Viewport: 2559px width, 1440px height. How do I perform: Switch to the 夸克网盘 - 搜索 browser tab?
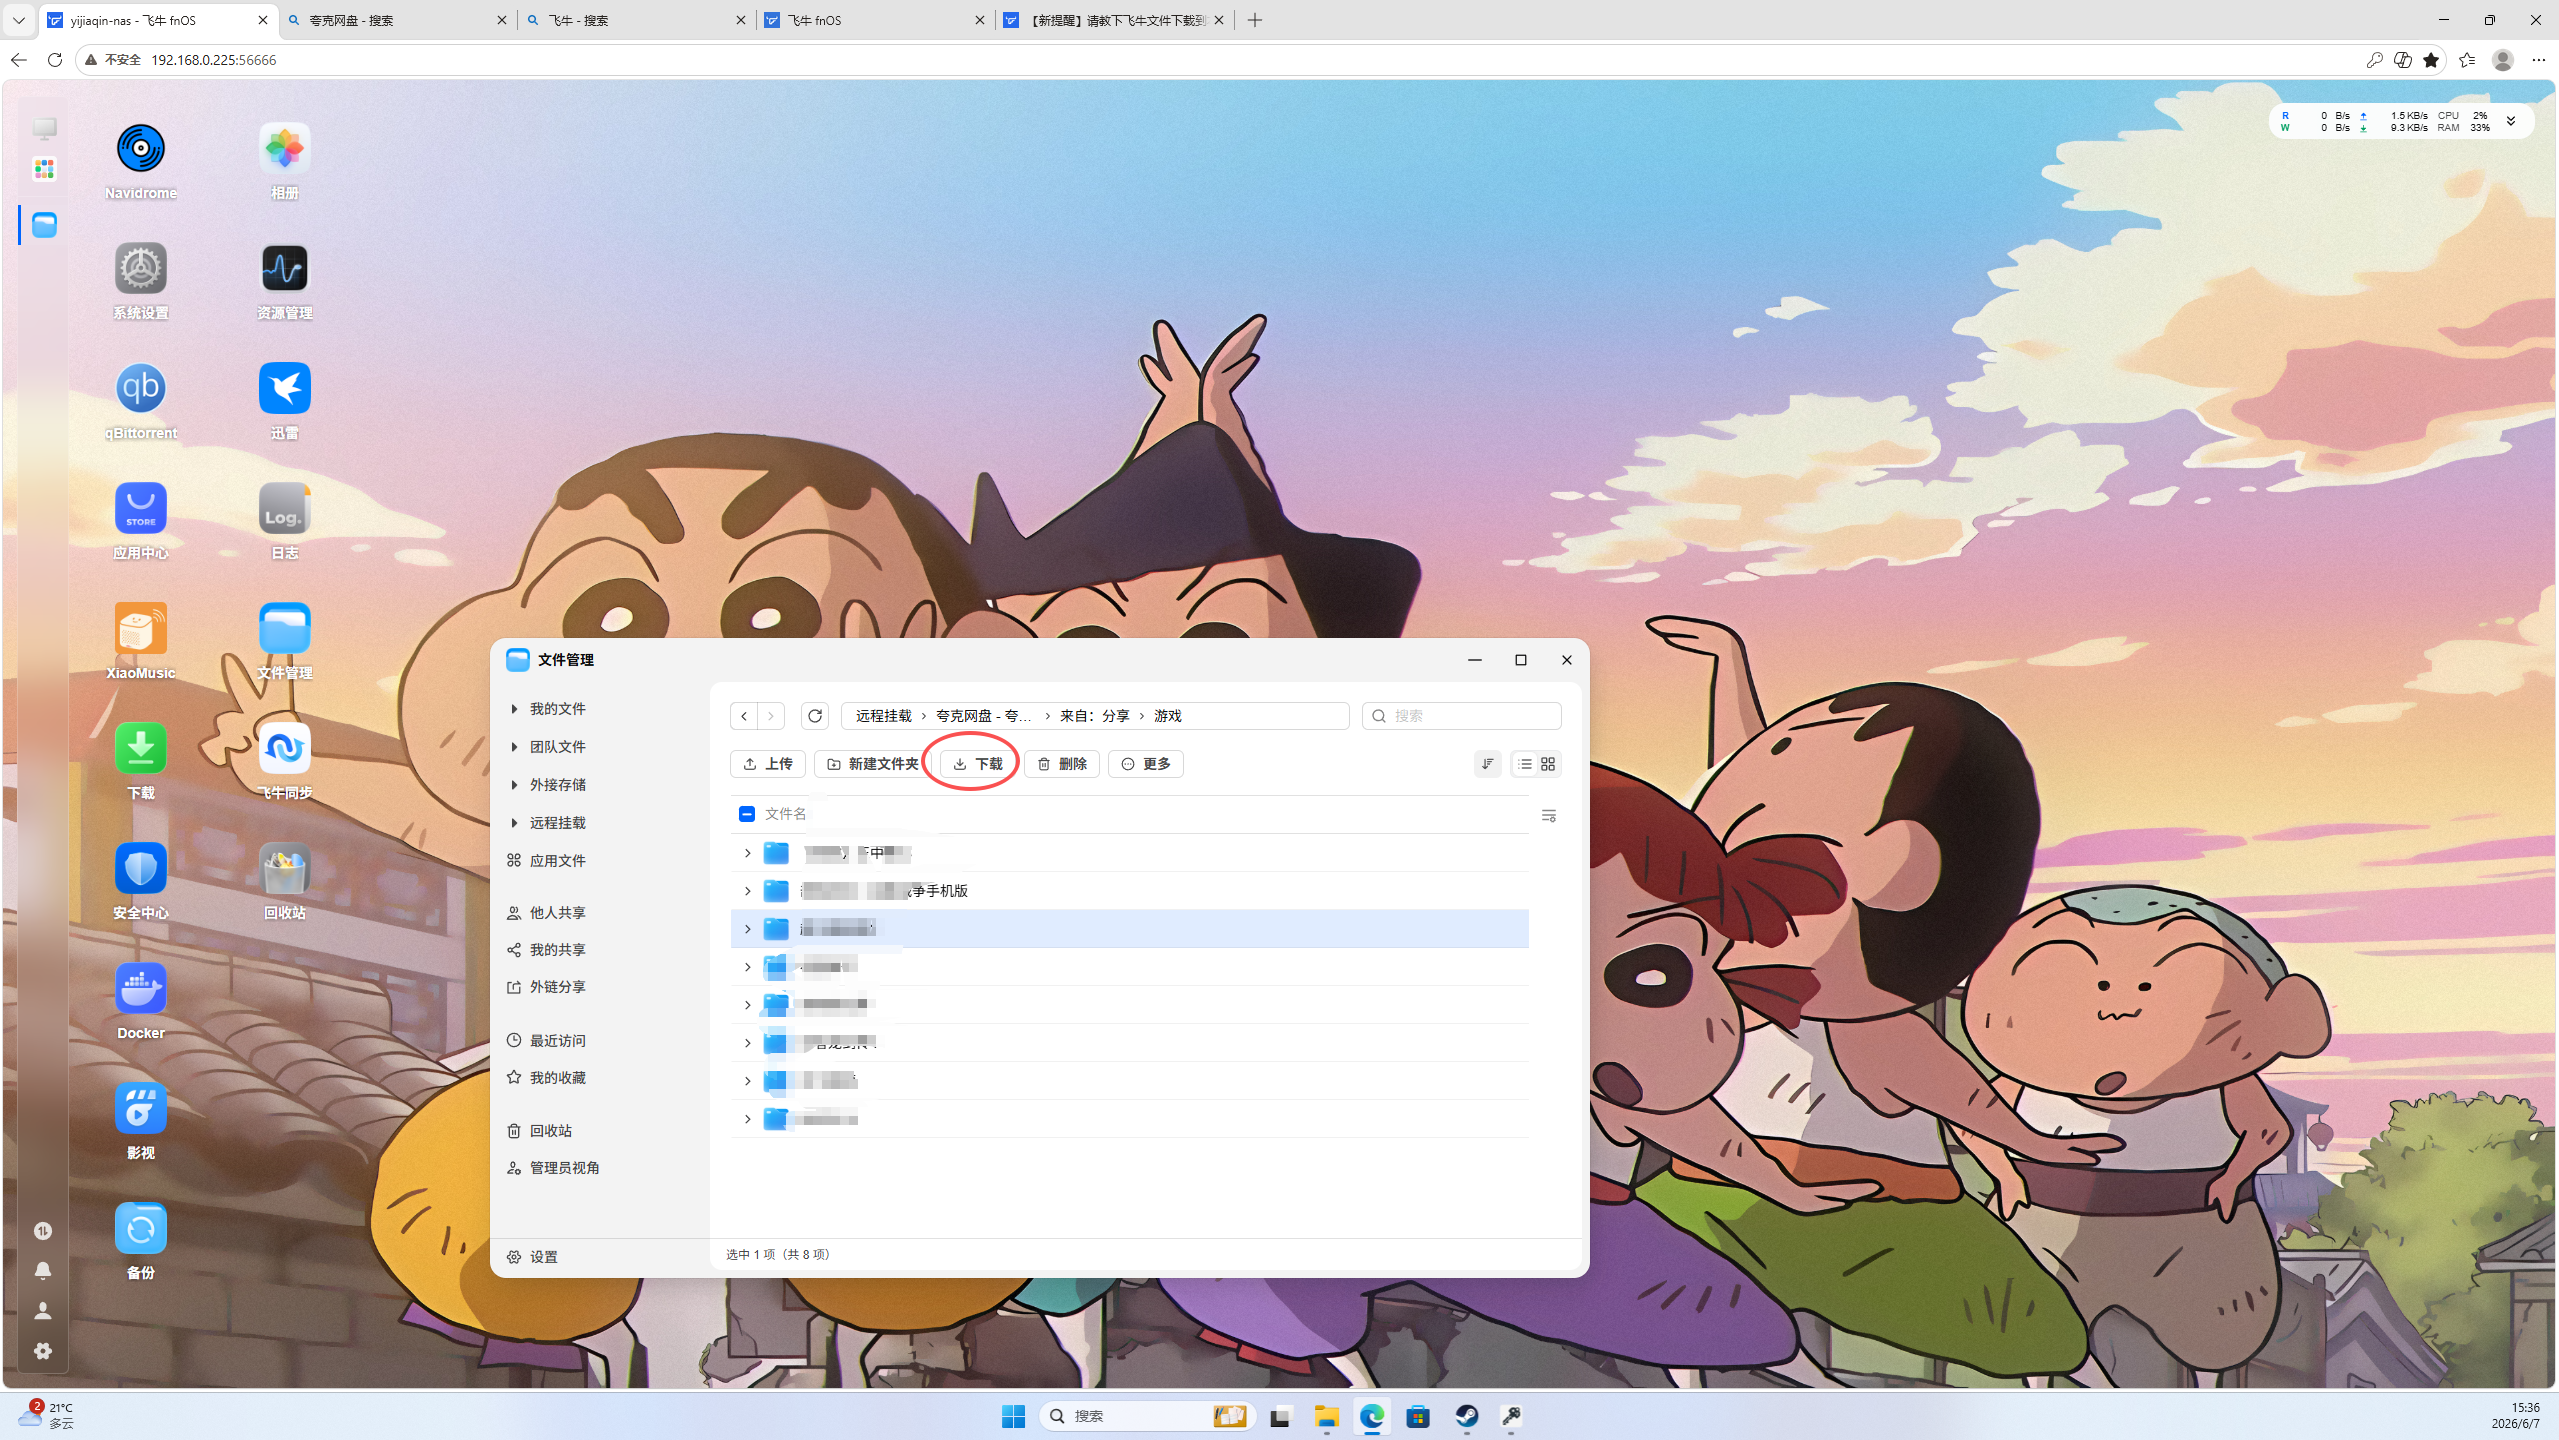click(x=398, y=20)
